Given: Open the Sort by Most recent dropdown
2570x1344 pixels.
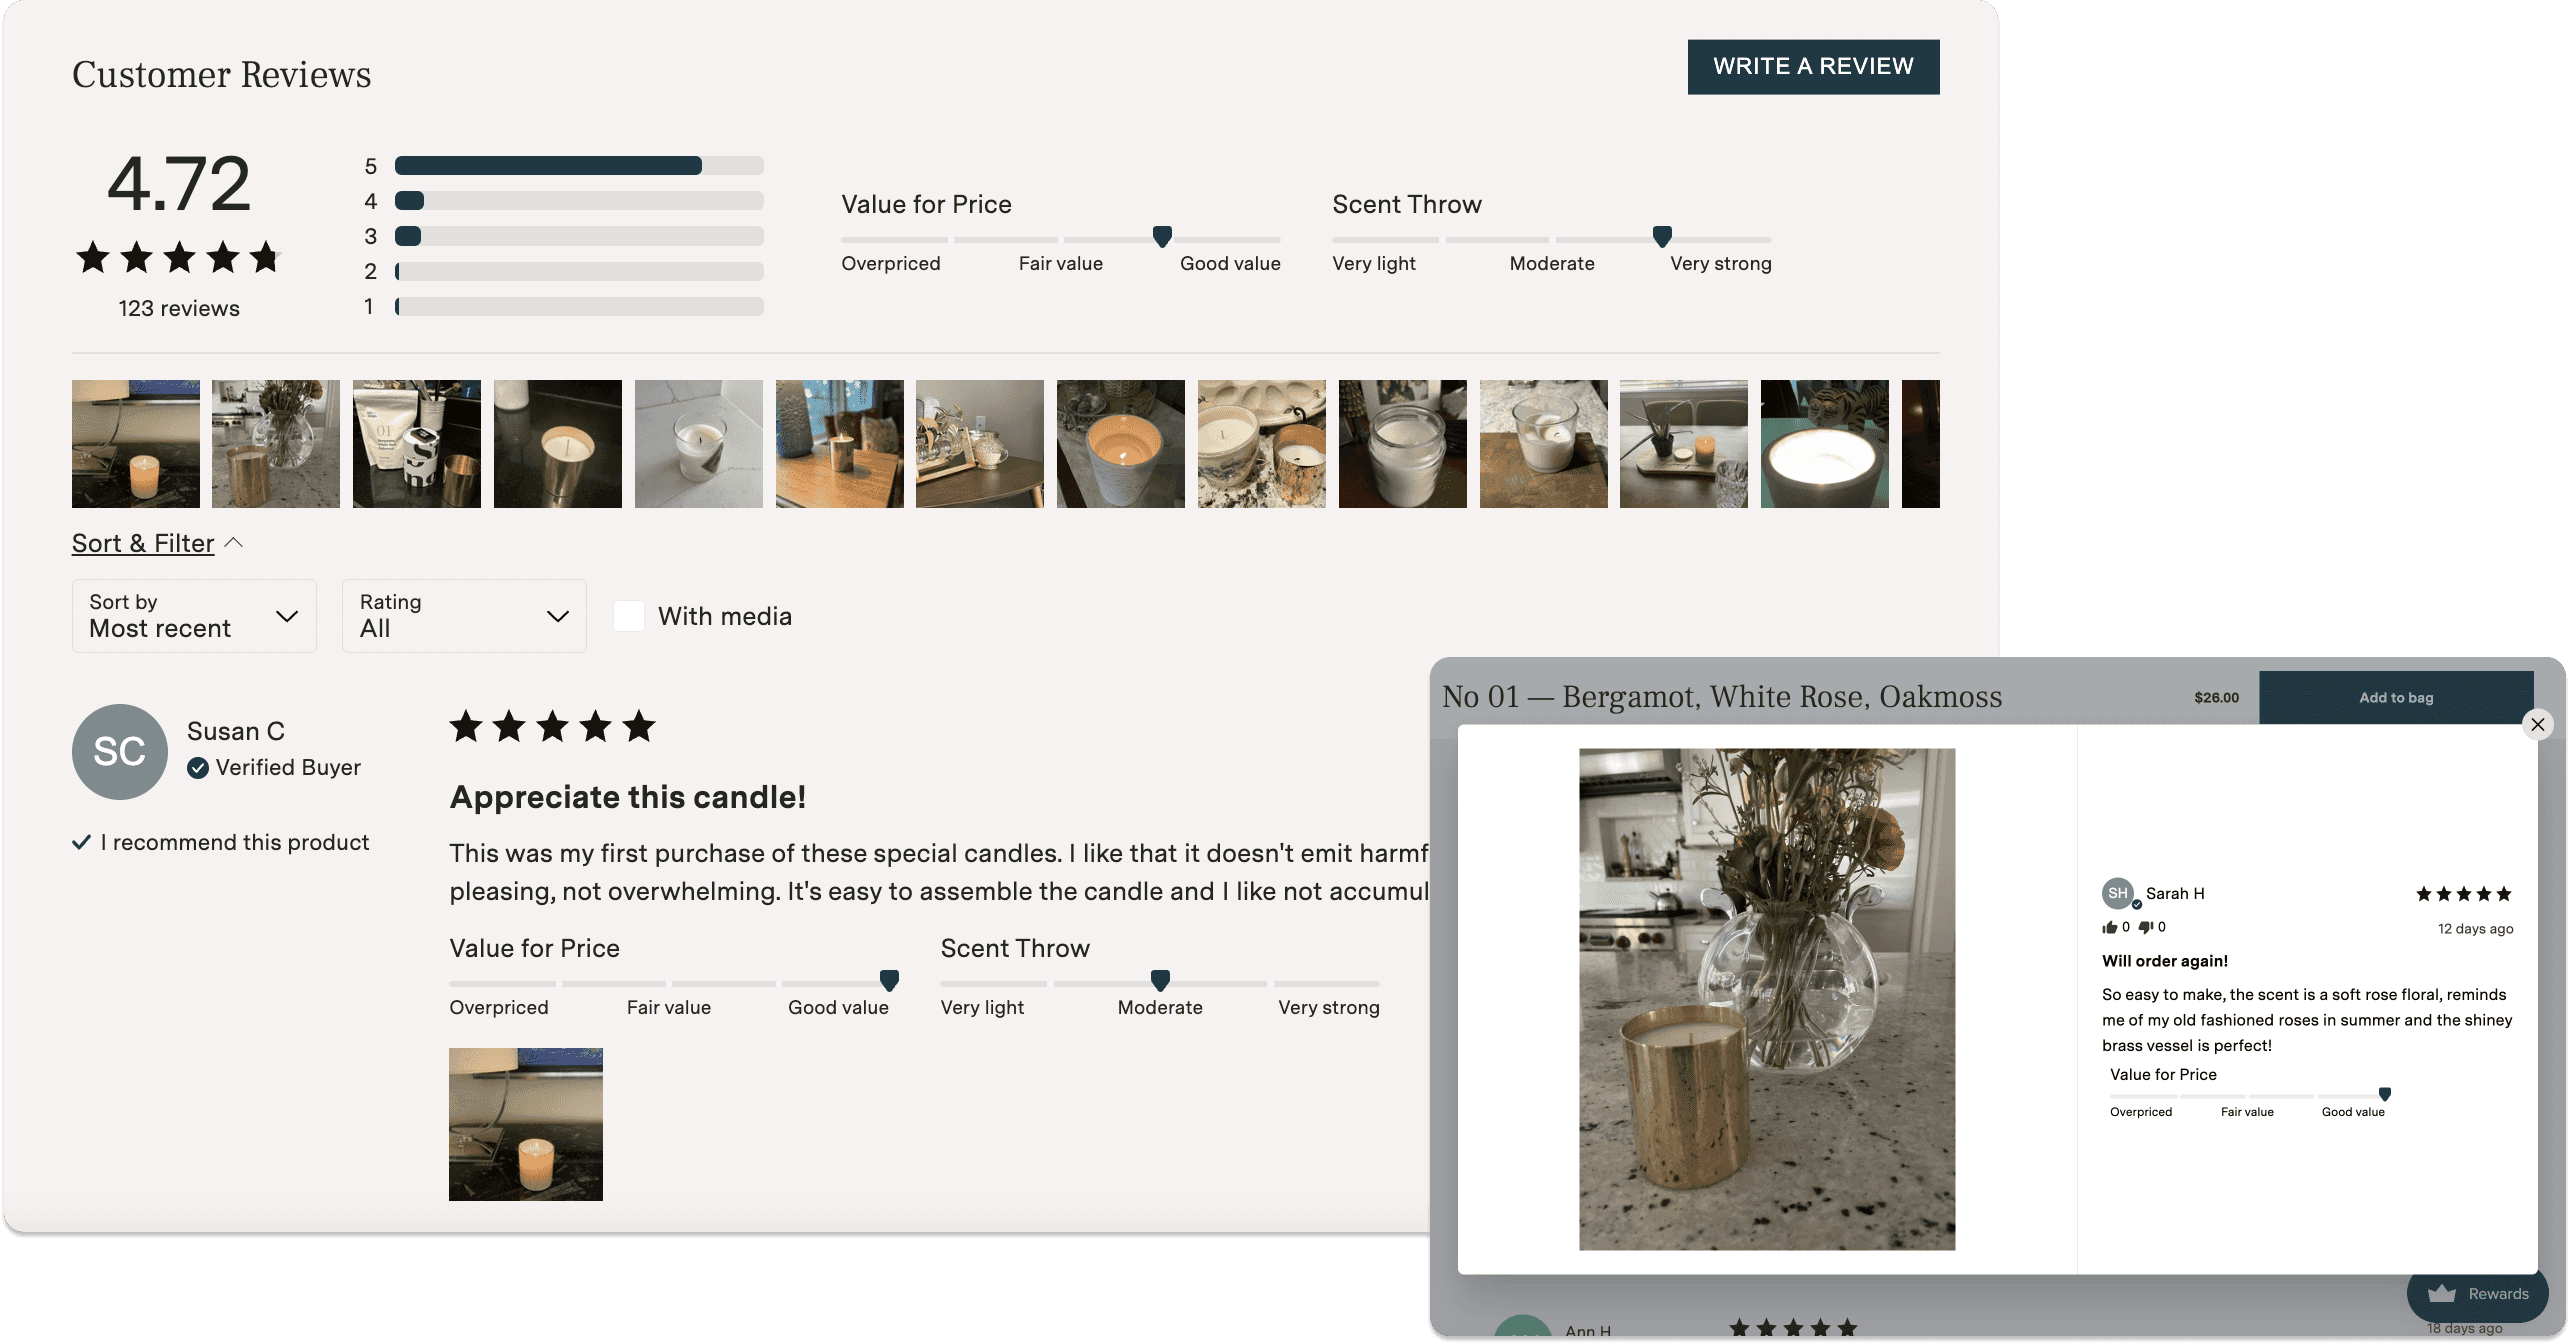Looking at the screenshot, I should coord(194,616).
